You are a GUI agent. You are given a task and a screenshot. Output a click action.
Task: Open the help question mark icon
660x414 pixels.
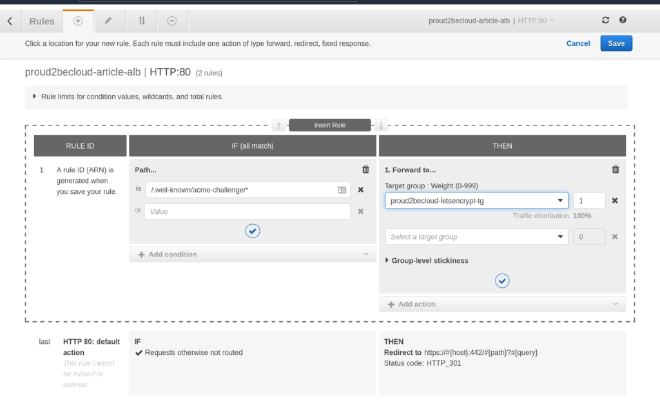[x=623, y=20]
